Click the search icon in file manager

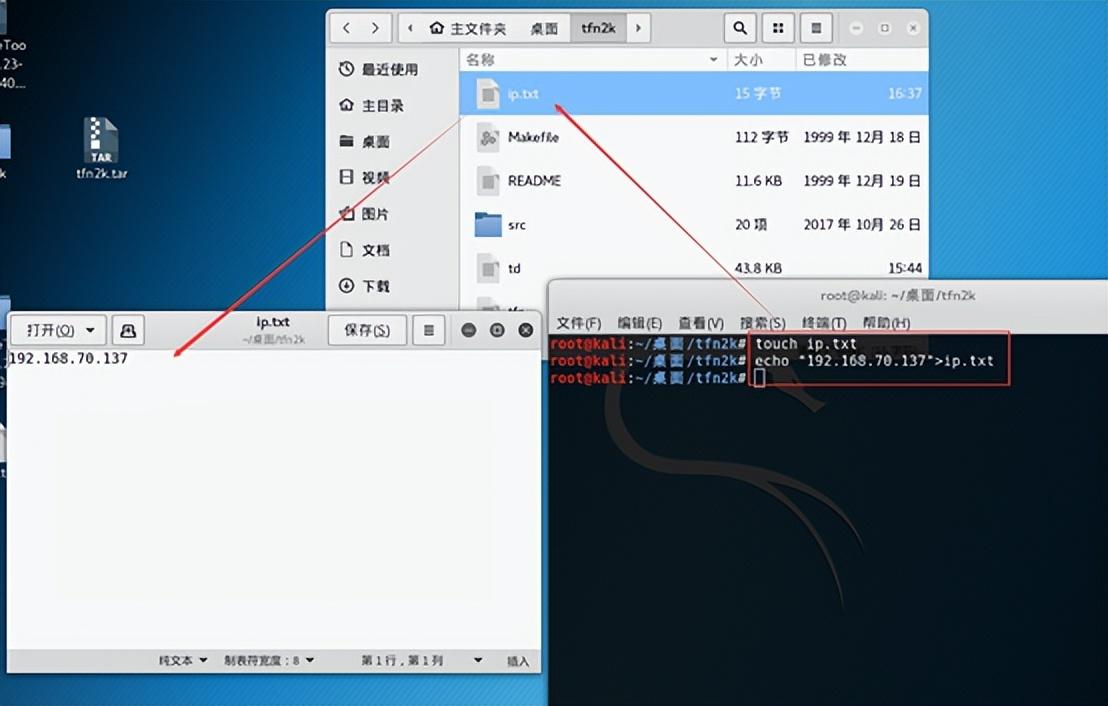click(739, 28)
